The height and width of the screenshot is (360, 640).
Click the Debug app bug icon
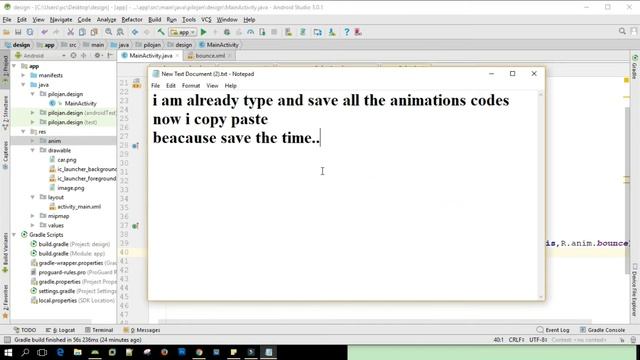point(227,32)
